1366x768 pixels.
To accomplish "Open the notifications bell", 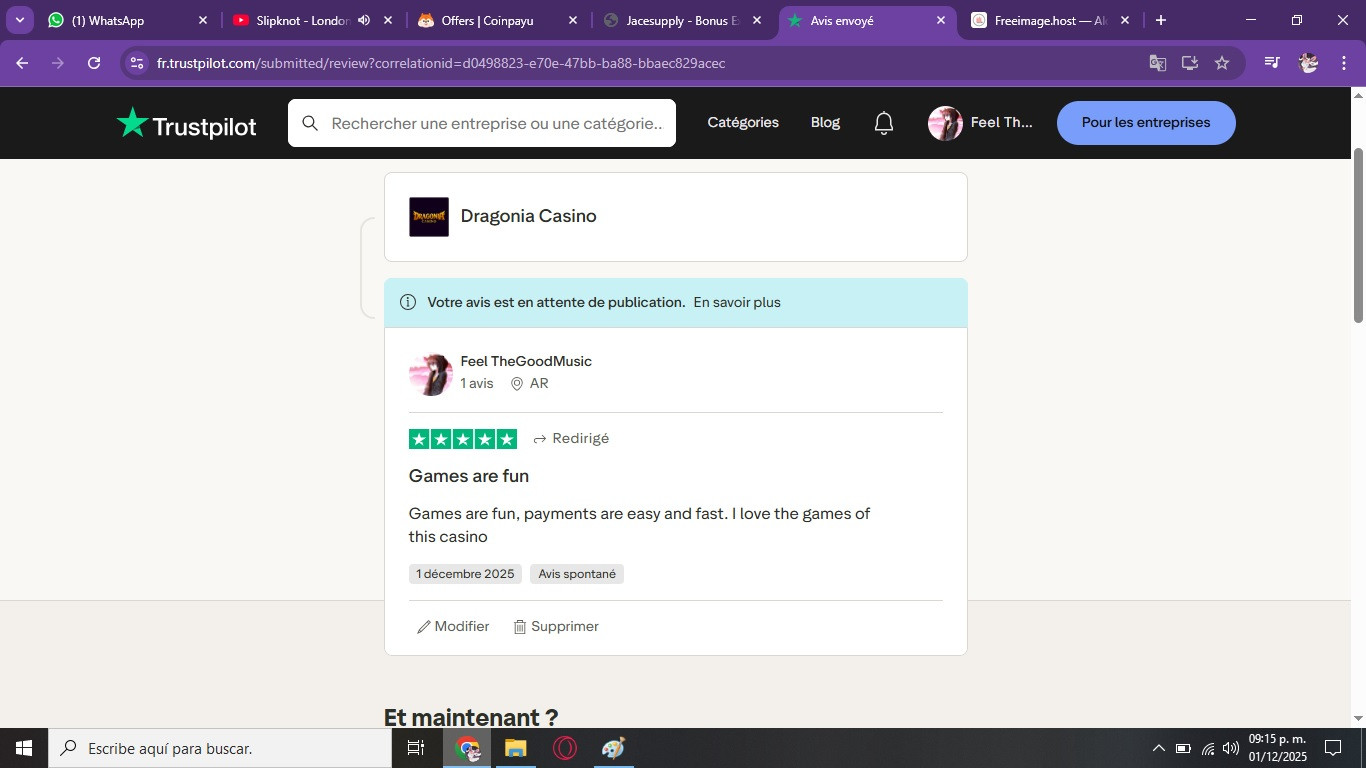I will click(884, 123).
